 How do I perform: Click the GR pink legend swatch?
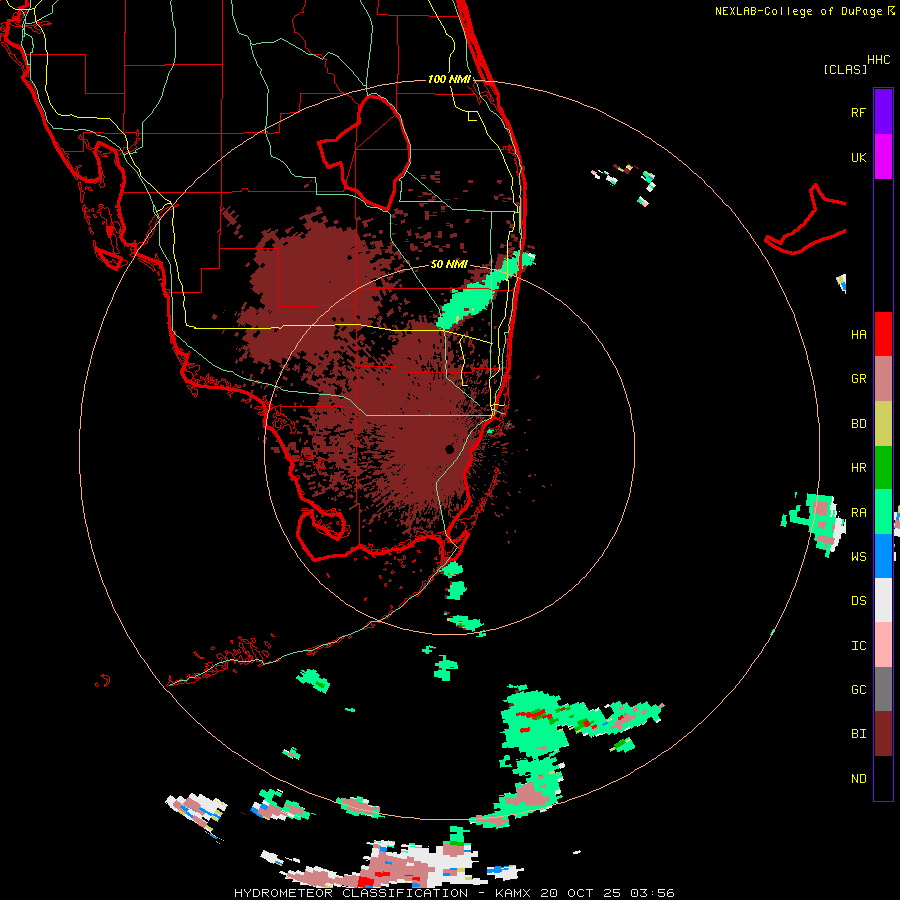[883, 379]
